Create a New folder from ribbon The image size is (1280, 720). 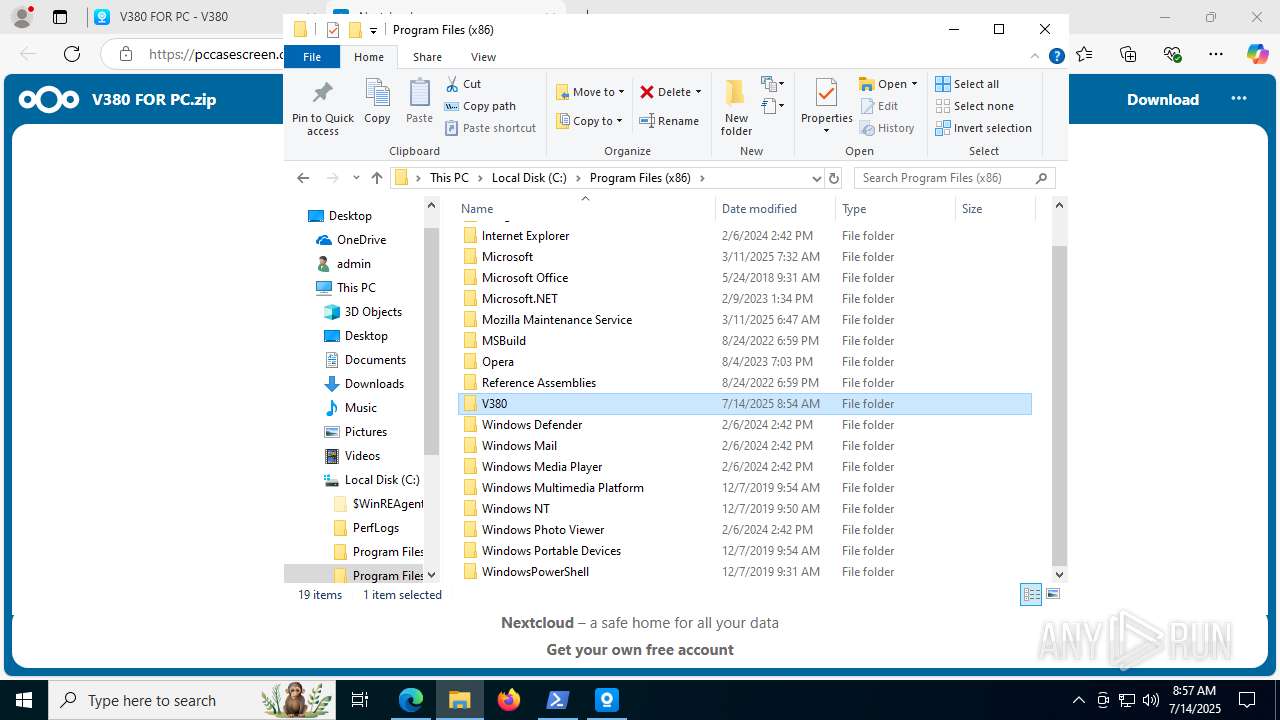pos(736,108)
